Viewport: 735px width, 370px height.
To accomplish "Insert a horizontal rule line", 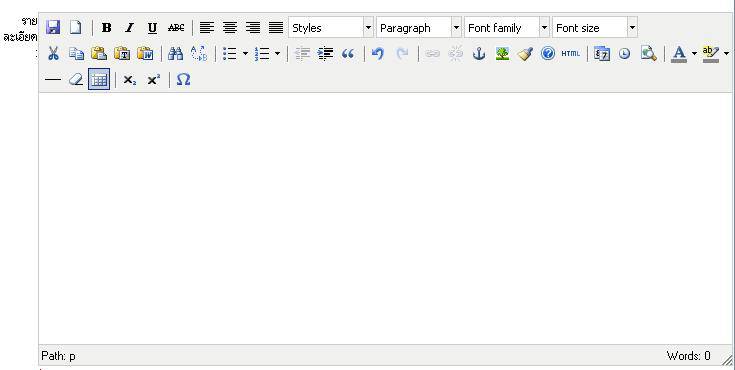I will [x=53, y=80].
